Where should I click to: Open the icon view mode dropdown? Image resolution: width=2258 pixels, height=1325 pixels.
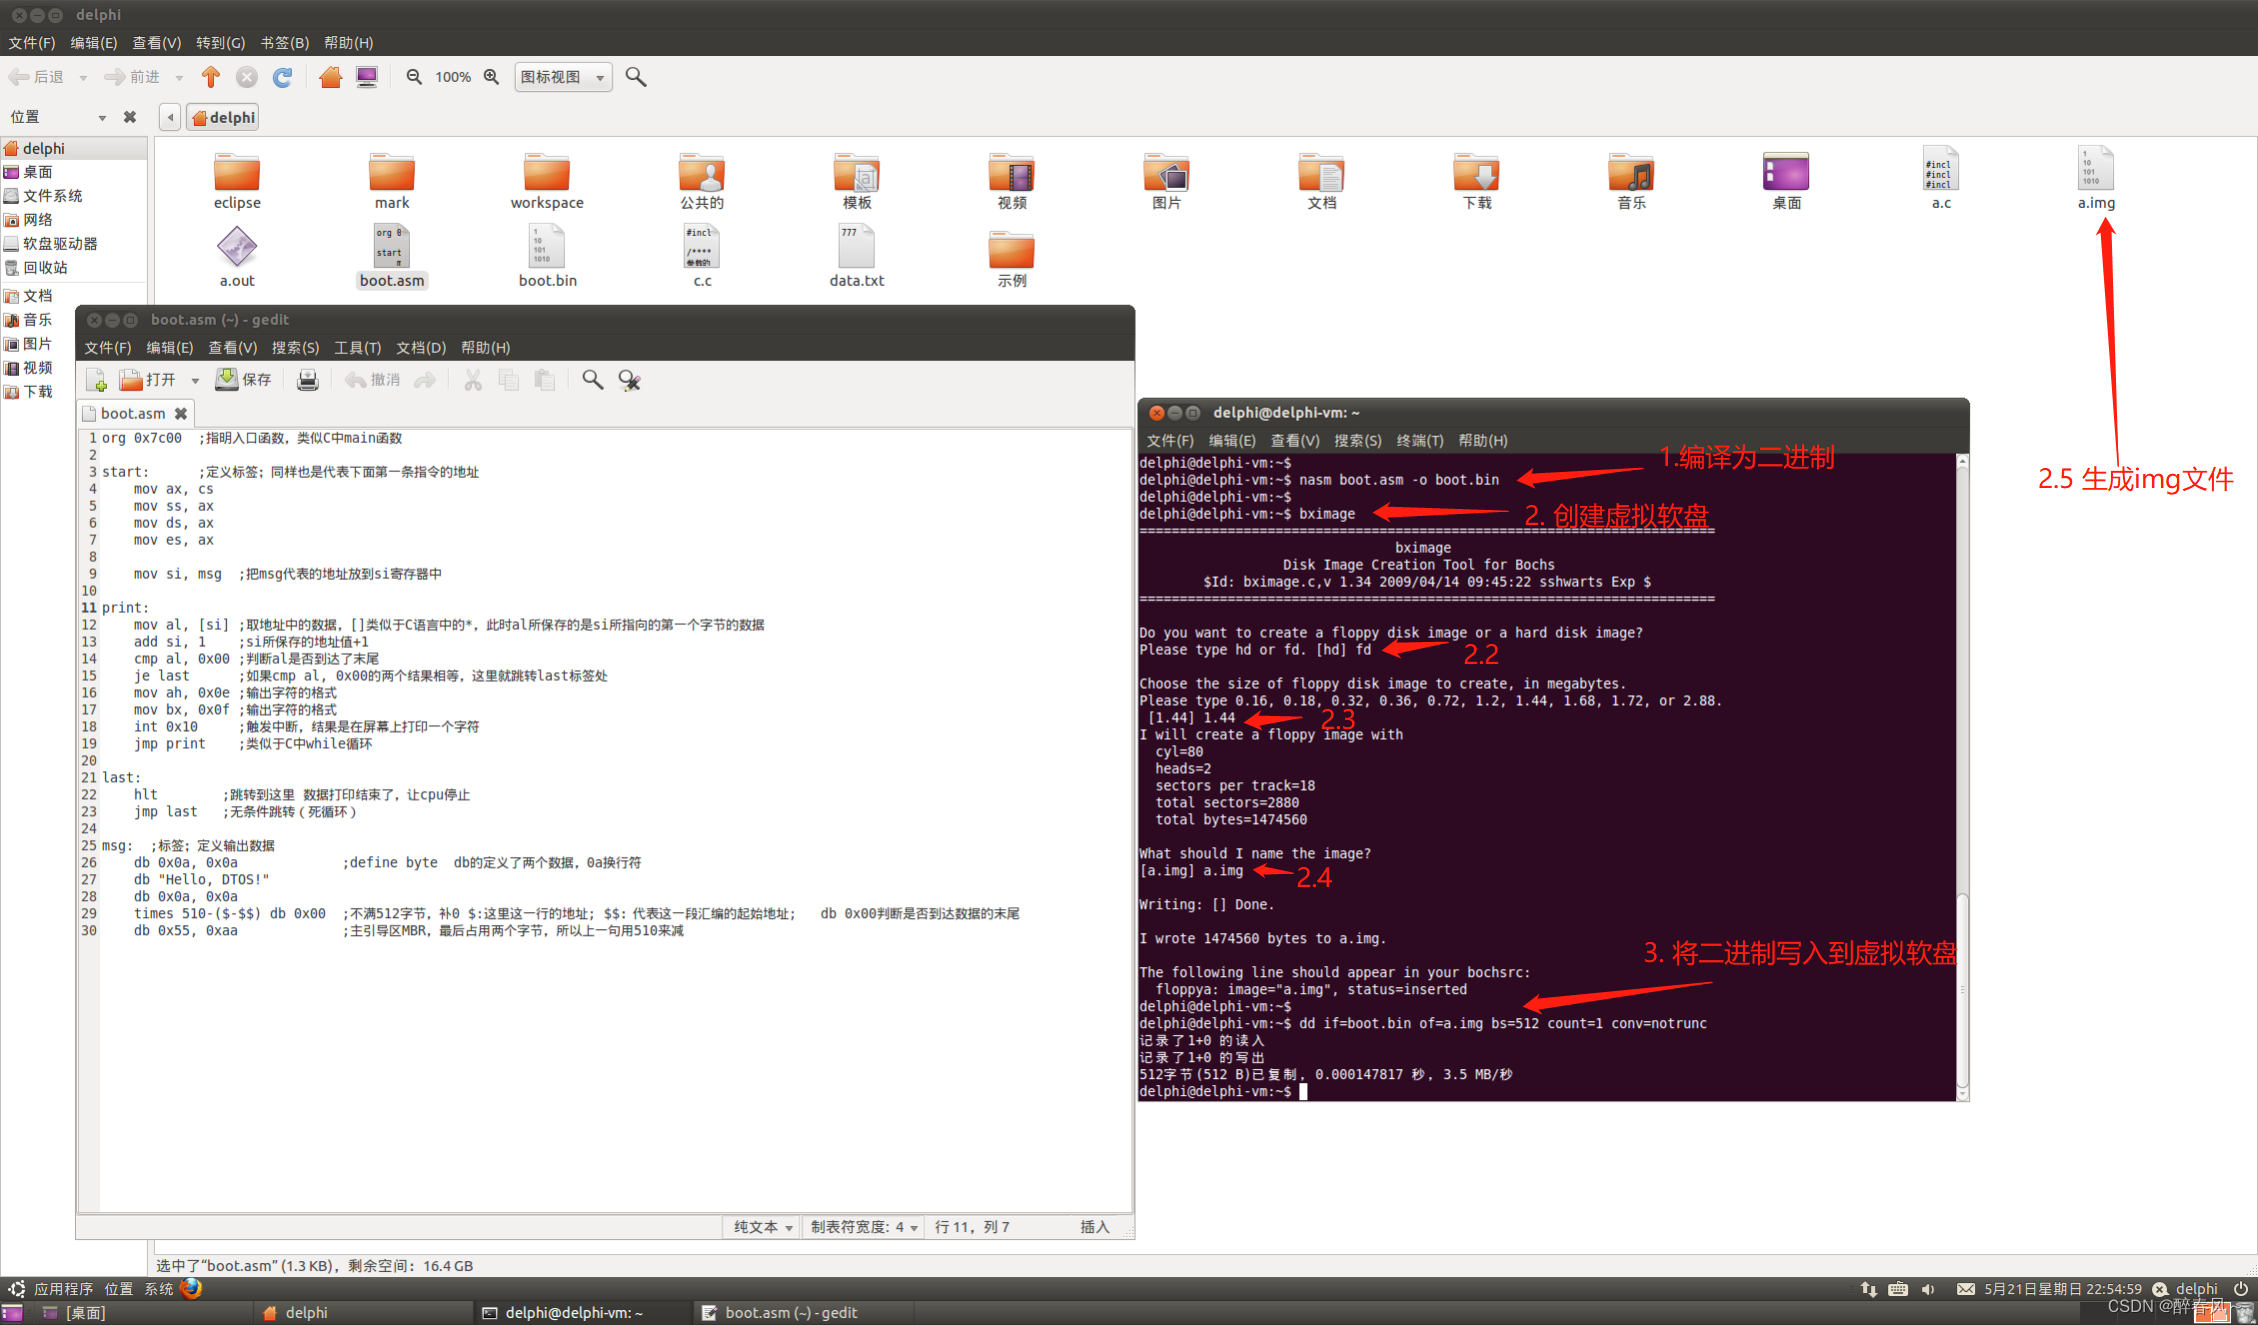point(563,77)
